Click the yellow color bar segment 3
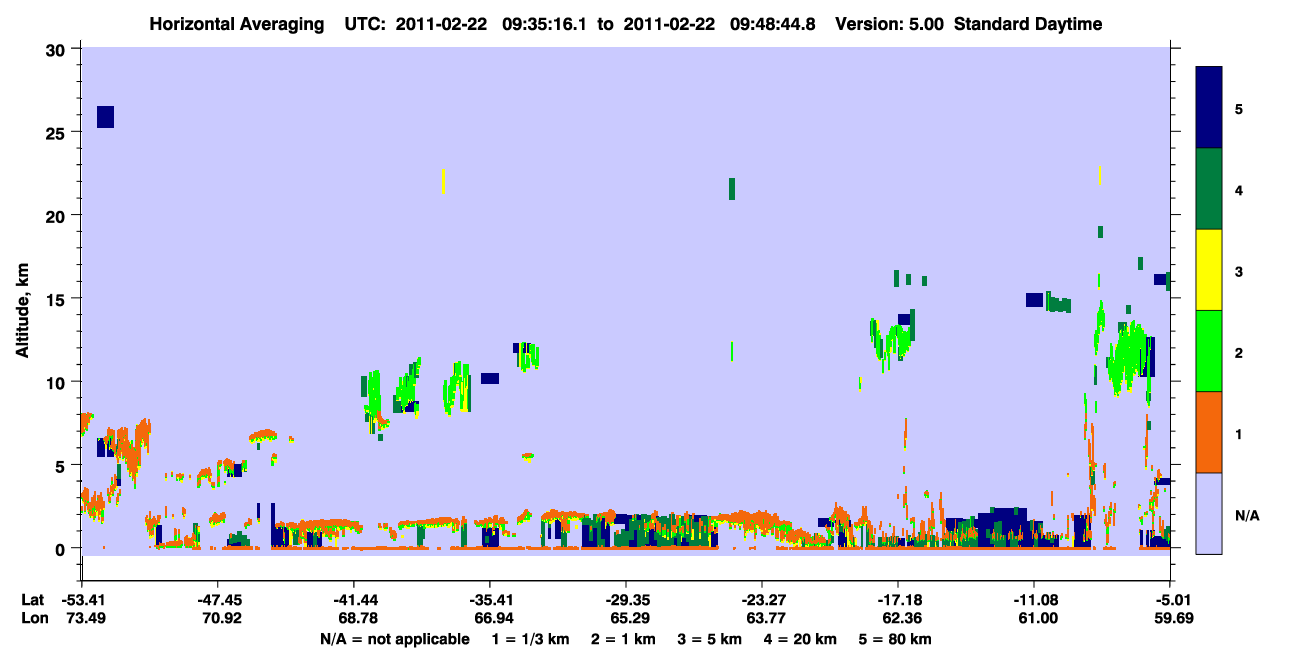Viewport: 1300px width, 667px height. (1209, 270)
